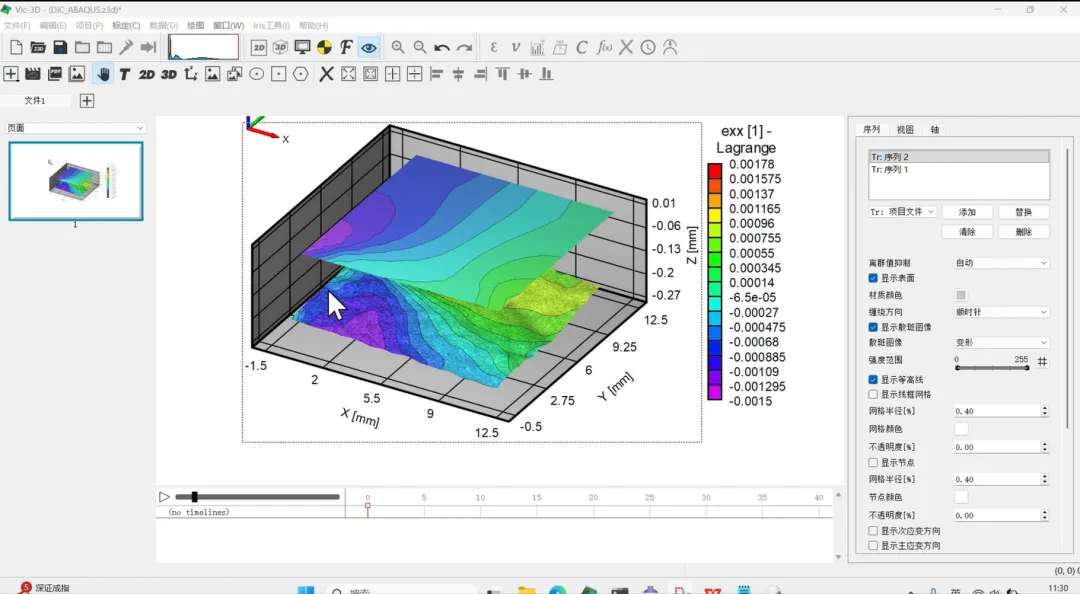Open the 窗口(W) menu
This screenshot has height=594, width=1080.
pyautogui.click(x=228, y=25)
